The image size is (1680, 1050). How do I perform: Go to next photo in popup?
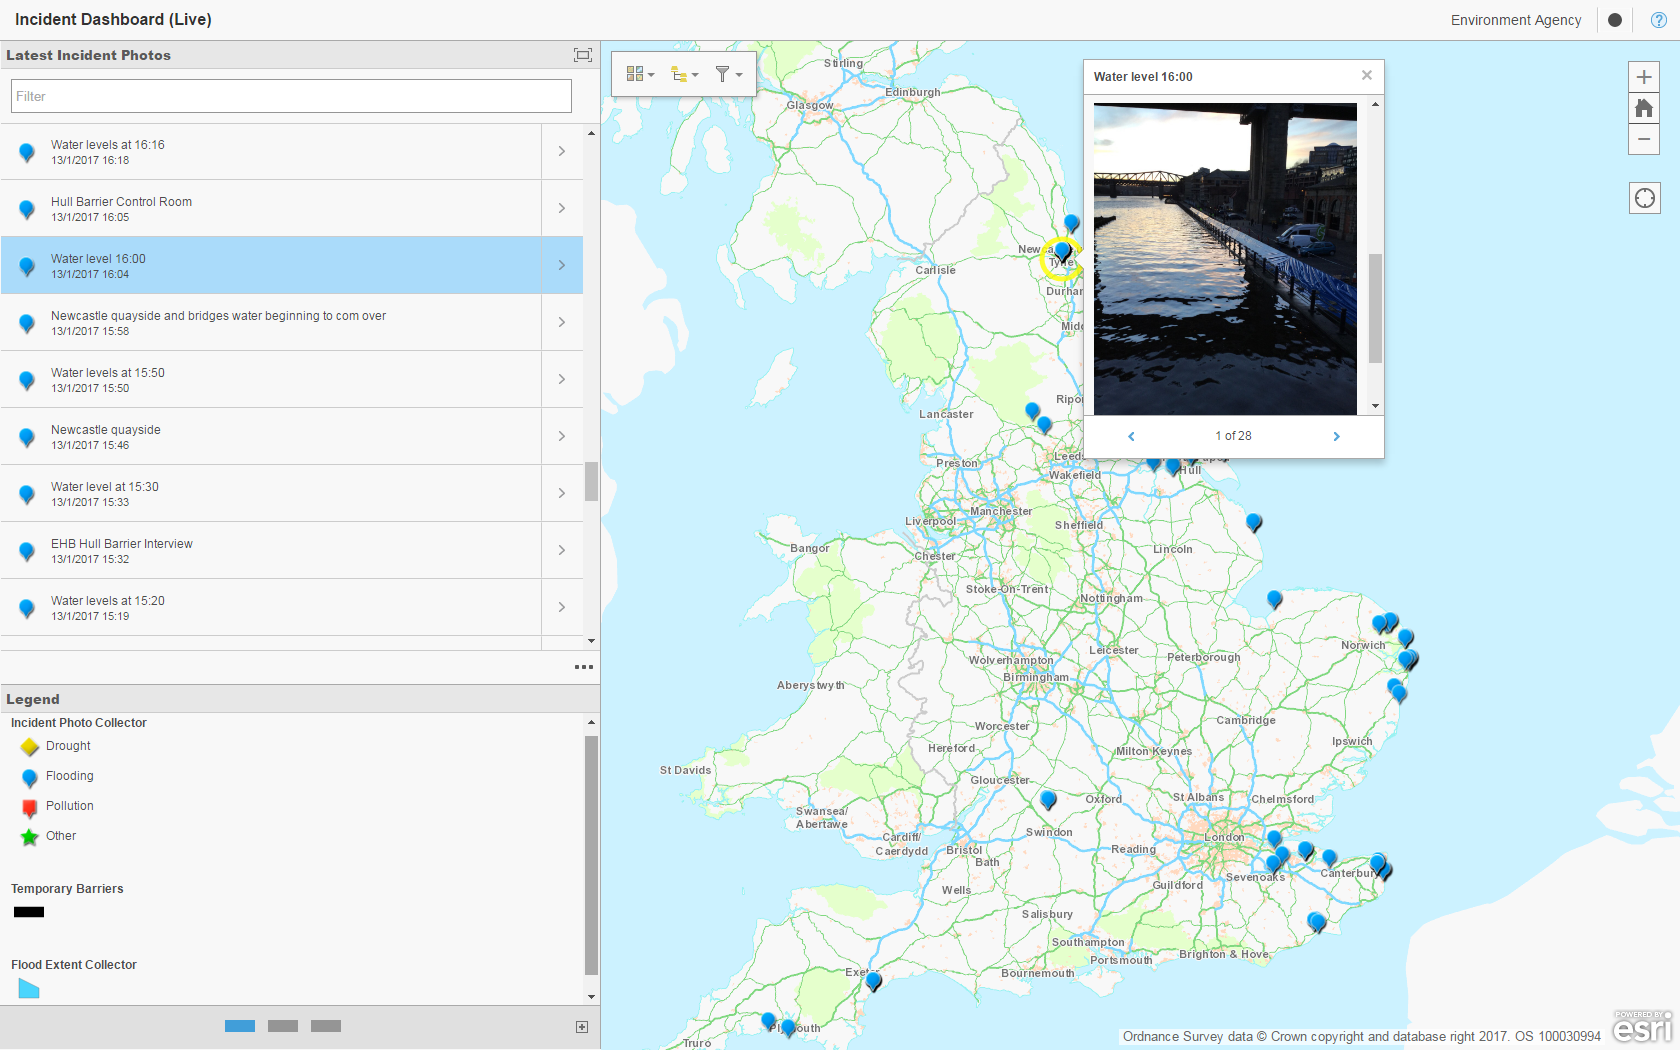[1336, 436]
